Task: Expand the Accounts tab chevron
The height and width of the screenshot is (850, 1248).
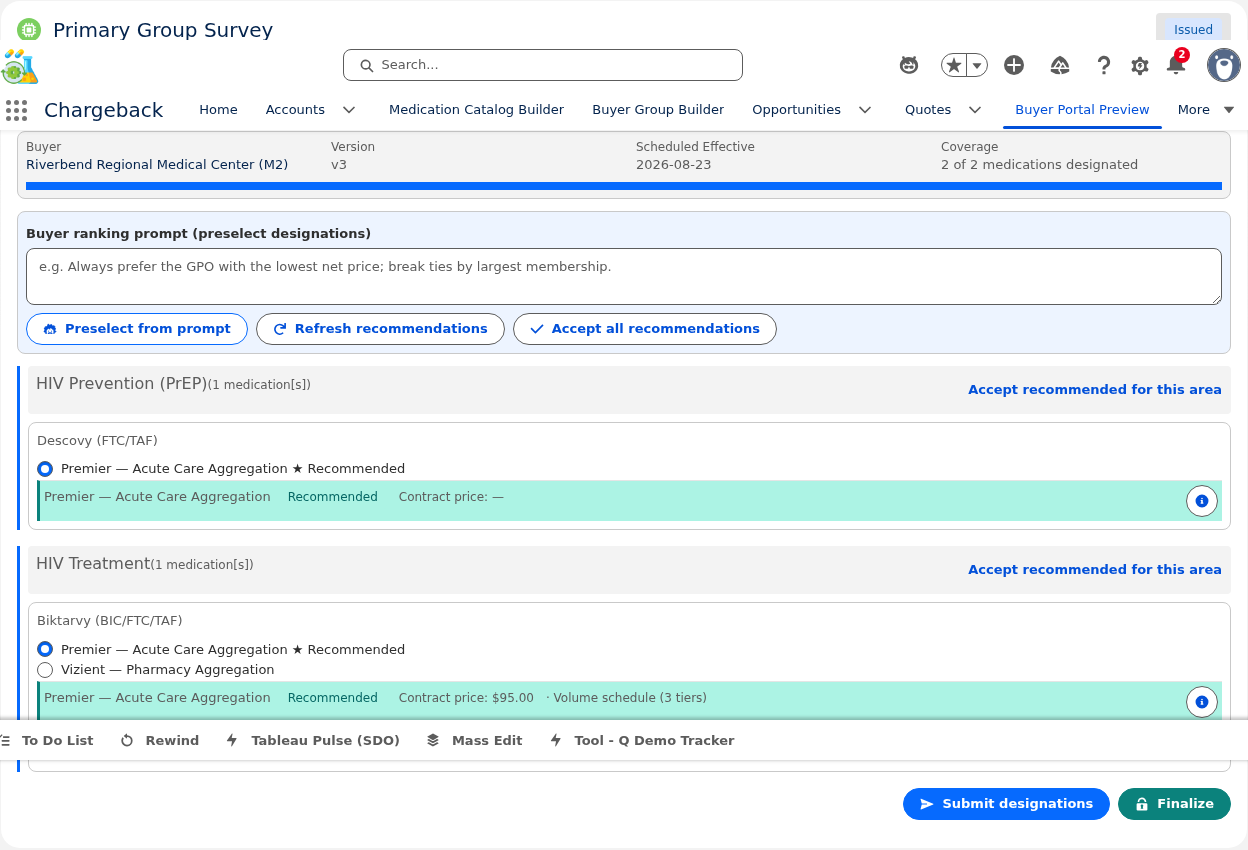Action: point(349,110)
